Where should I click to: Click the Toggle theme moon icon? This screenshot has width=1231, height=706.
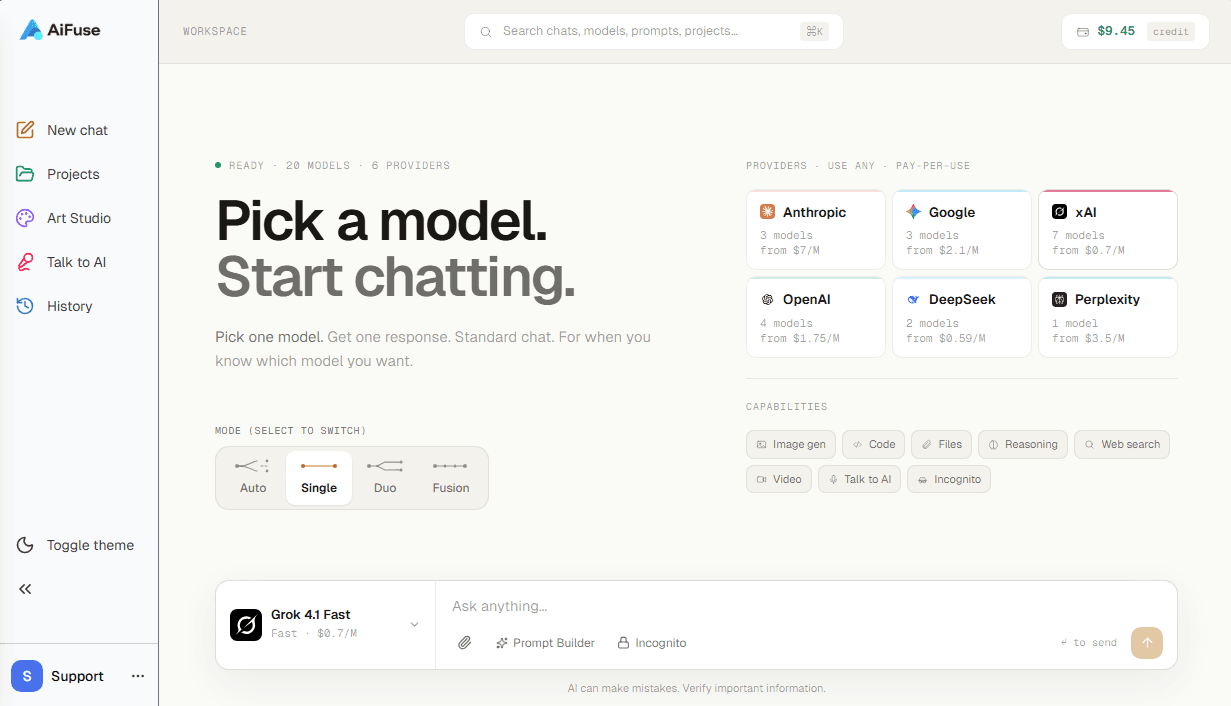click(26, 545)
